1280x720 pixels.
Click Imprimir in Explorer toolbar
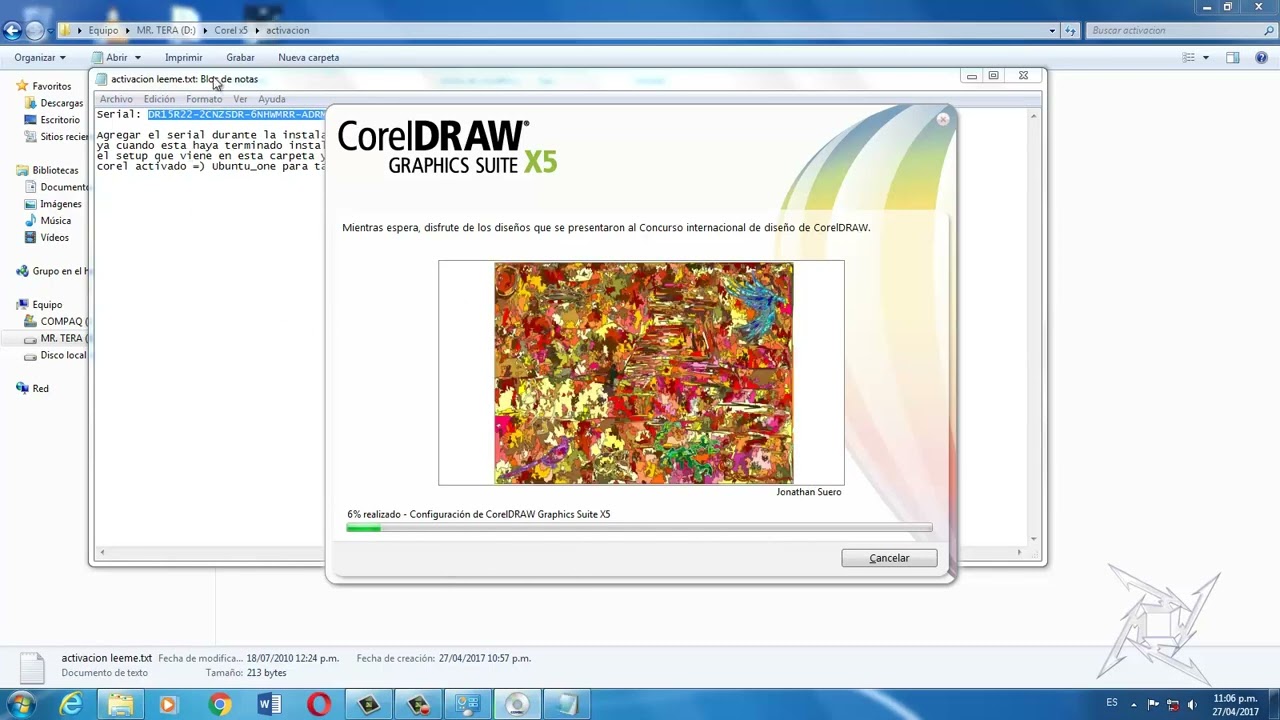point(183,57)
